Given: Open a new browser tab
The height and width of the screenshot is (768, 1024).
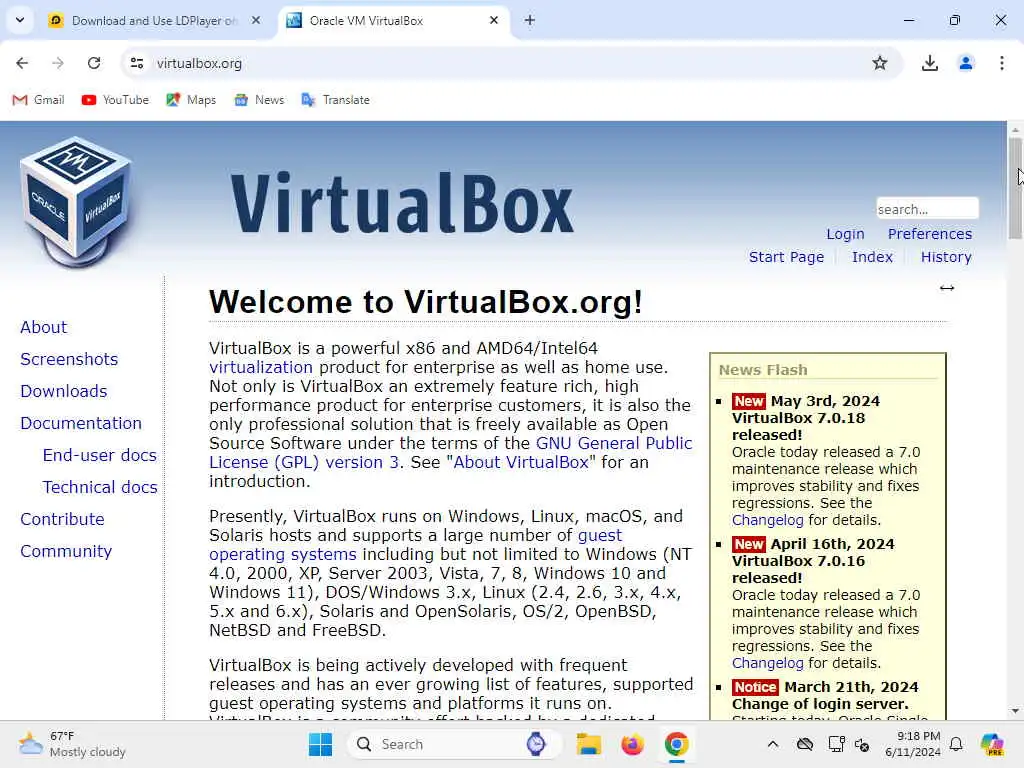Looking at the screenshot, I should pos(530,20).
